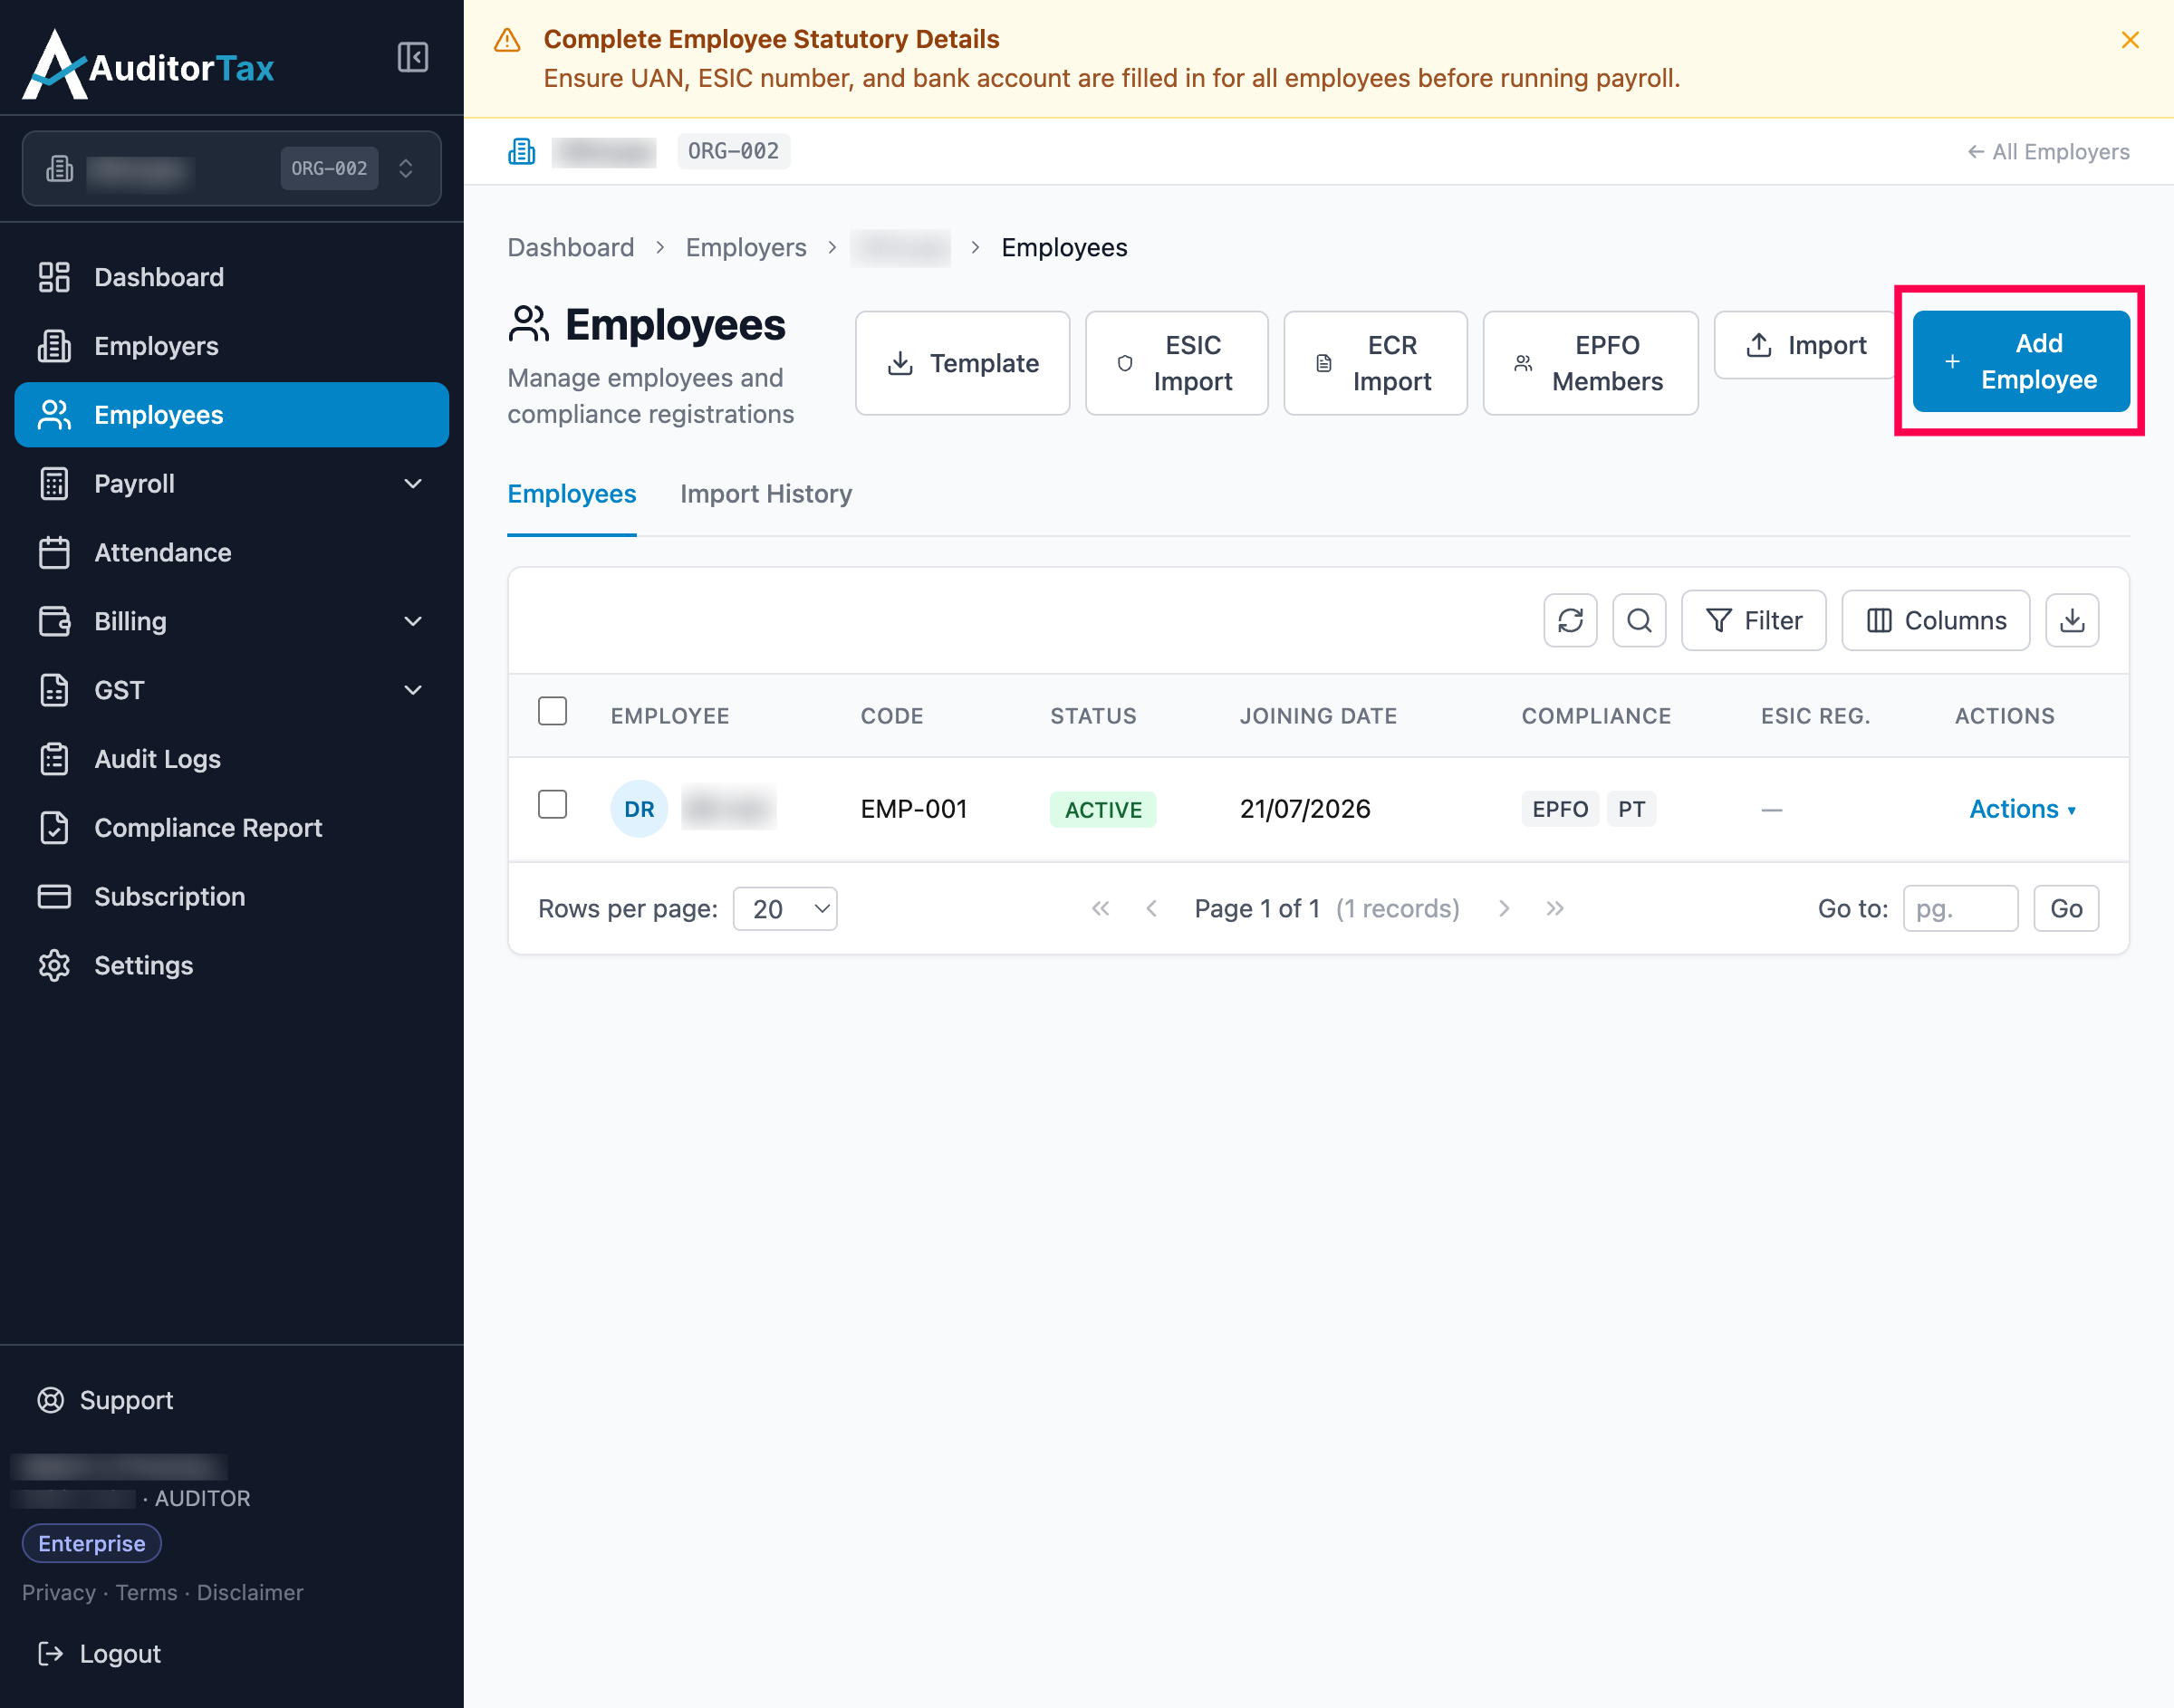This screenshot has width=2174, height=1708.
Task: Click Employers in the breadcrumb
Action: click(x=746, y=247)
